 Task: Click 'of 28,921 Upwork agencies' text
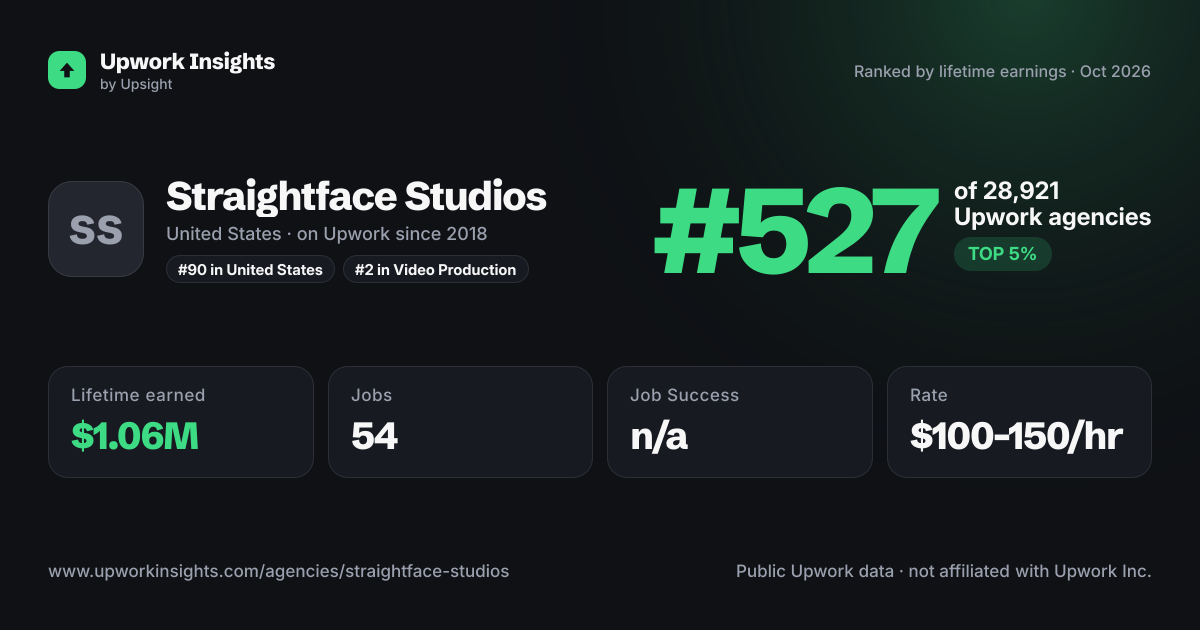(x=1052, y=204)
